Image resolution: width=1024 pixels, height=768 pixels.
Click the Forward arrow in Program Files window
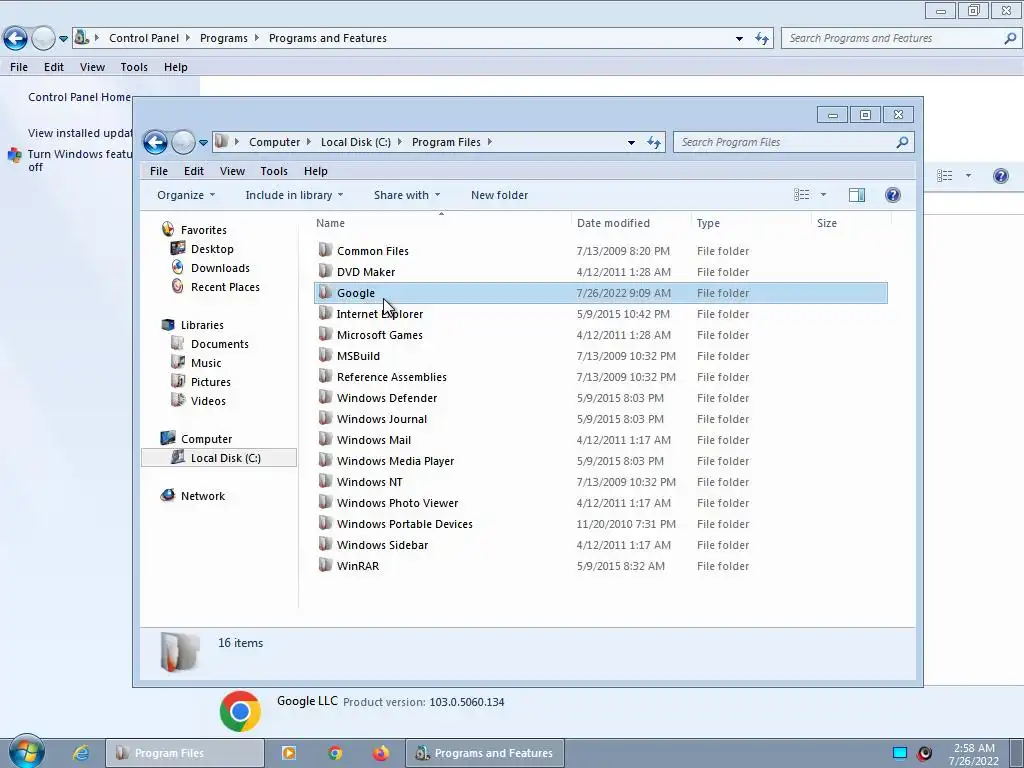(183, 142)
